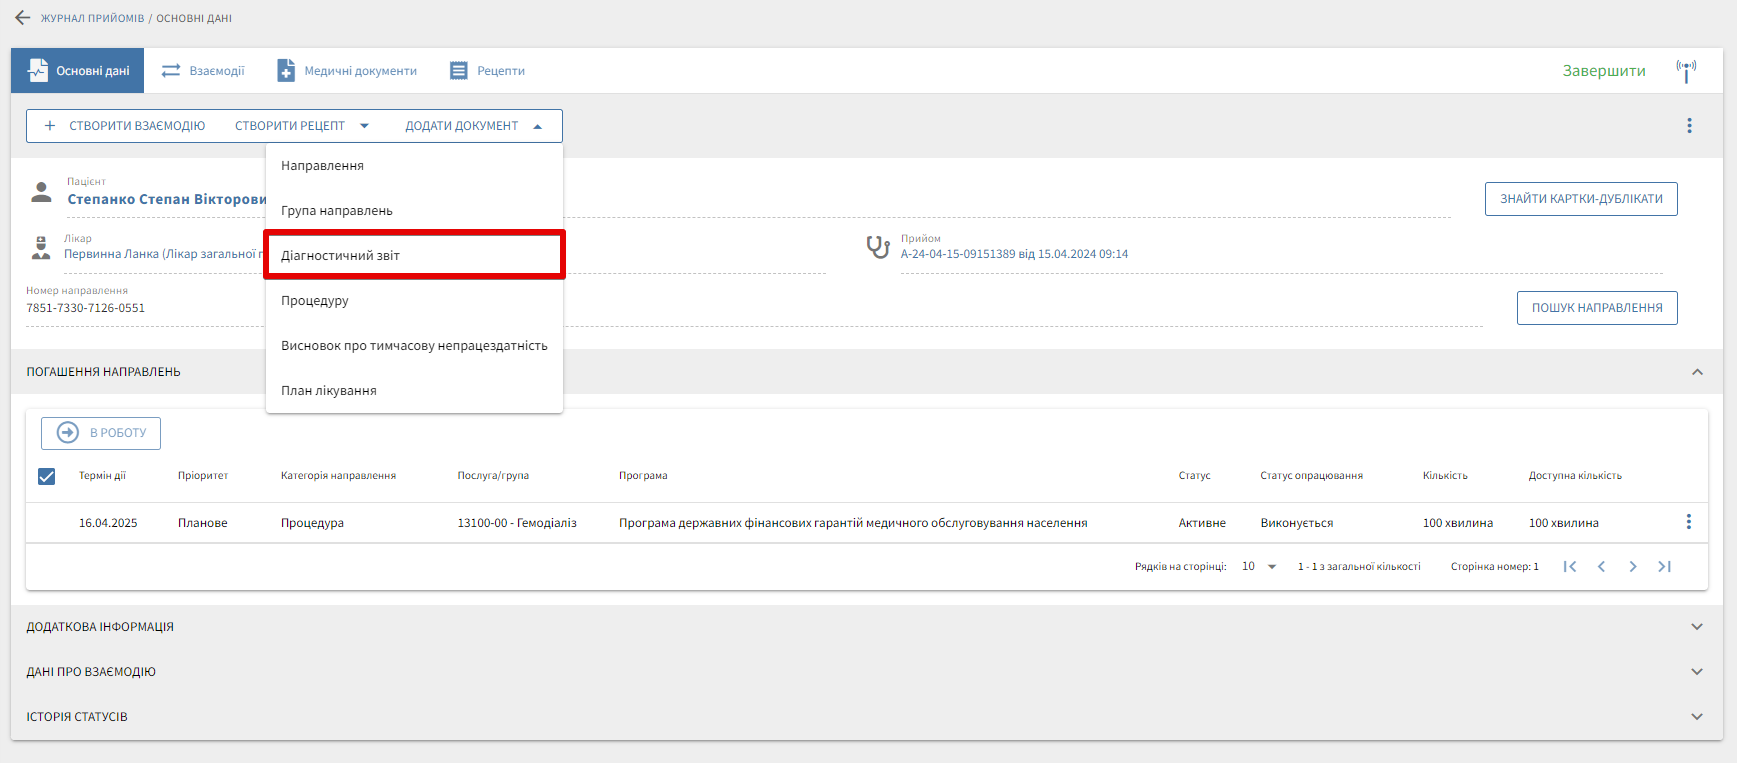Open the Створити рецепт dropdown
Screen dimensions: 1737x763
[302, 126]
